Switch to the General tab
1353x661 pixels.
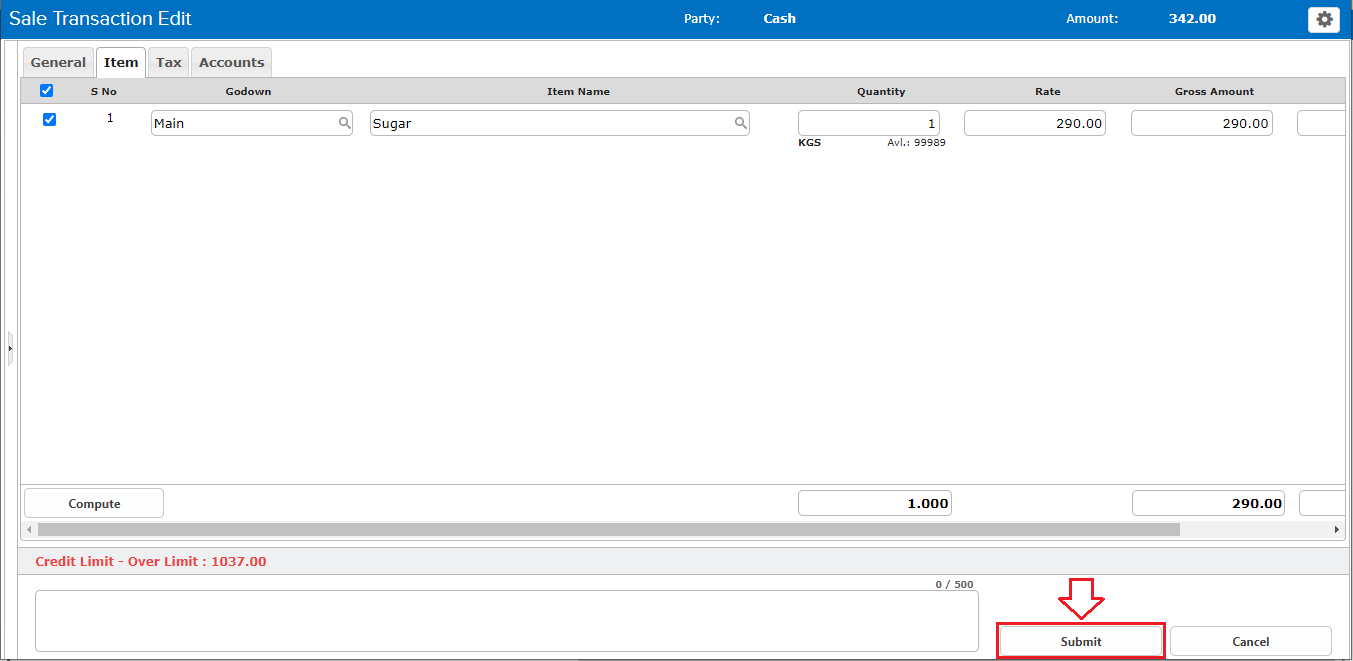point(58,62)
